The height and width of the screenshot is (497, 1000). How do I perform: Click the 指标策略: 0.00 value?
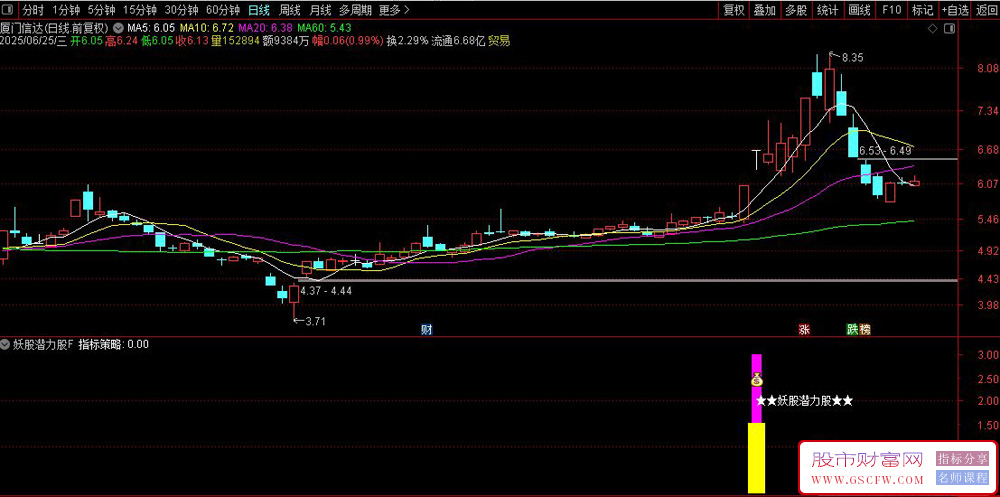point(114,345)
